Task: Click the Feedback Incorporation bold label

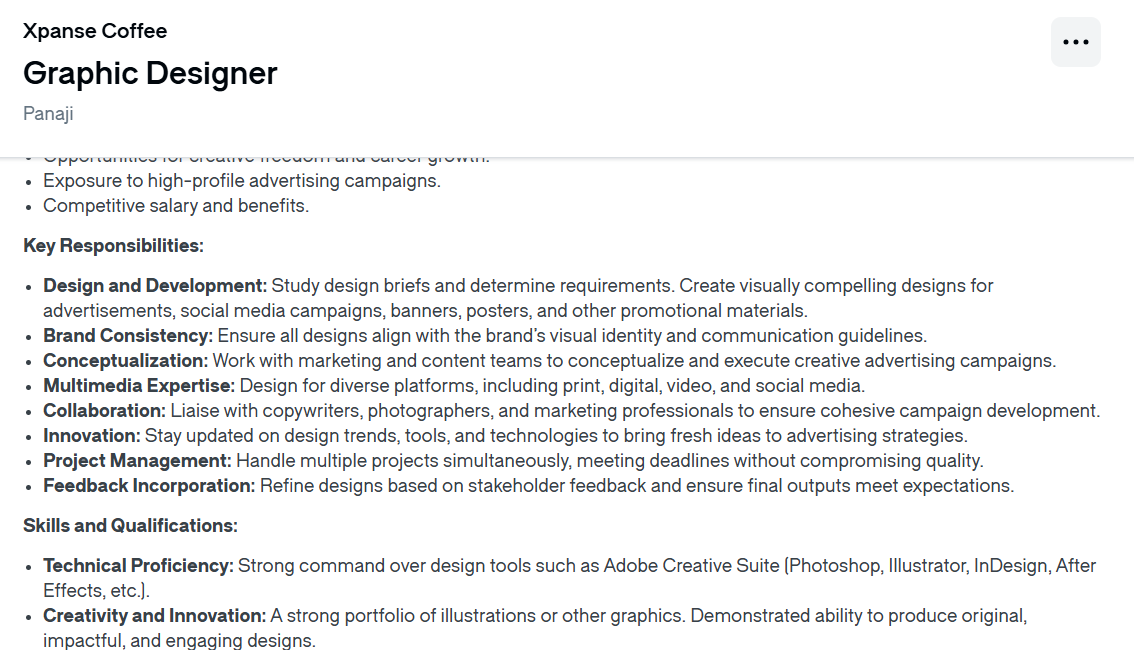Action: (149, 486)
